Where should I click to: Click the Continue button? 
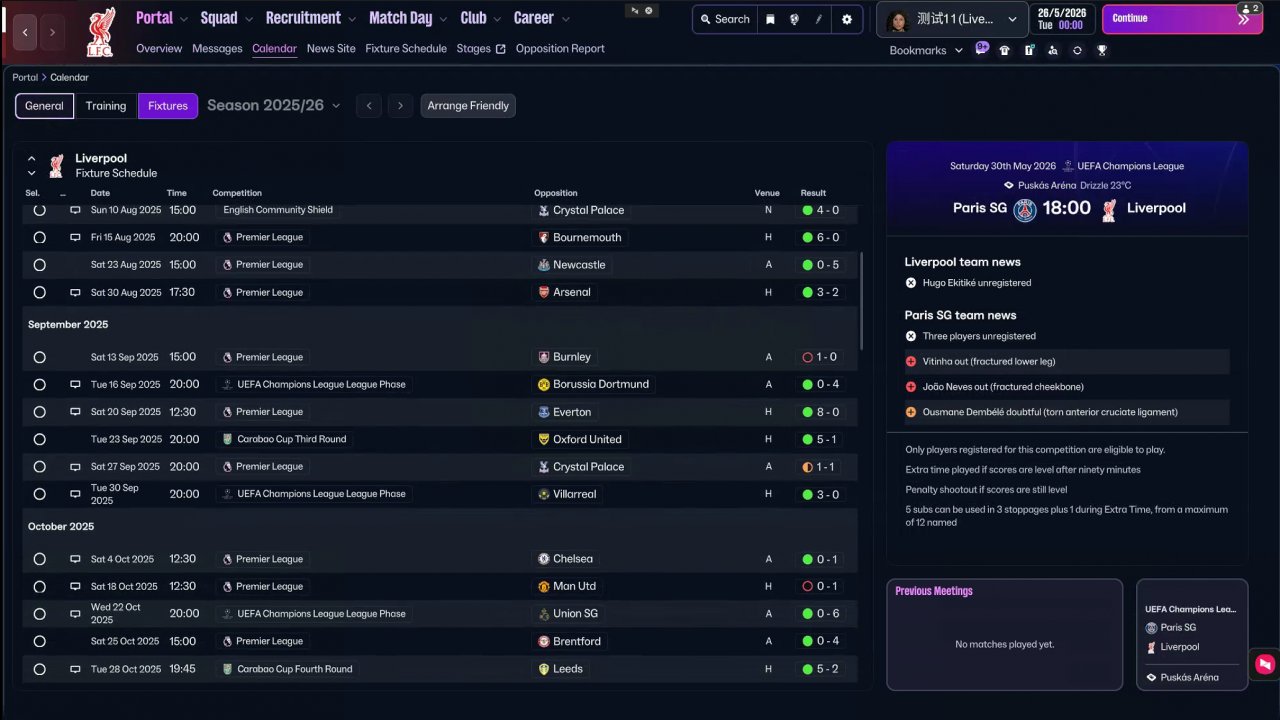pyautogui.click(x=1182, y=19)
